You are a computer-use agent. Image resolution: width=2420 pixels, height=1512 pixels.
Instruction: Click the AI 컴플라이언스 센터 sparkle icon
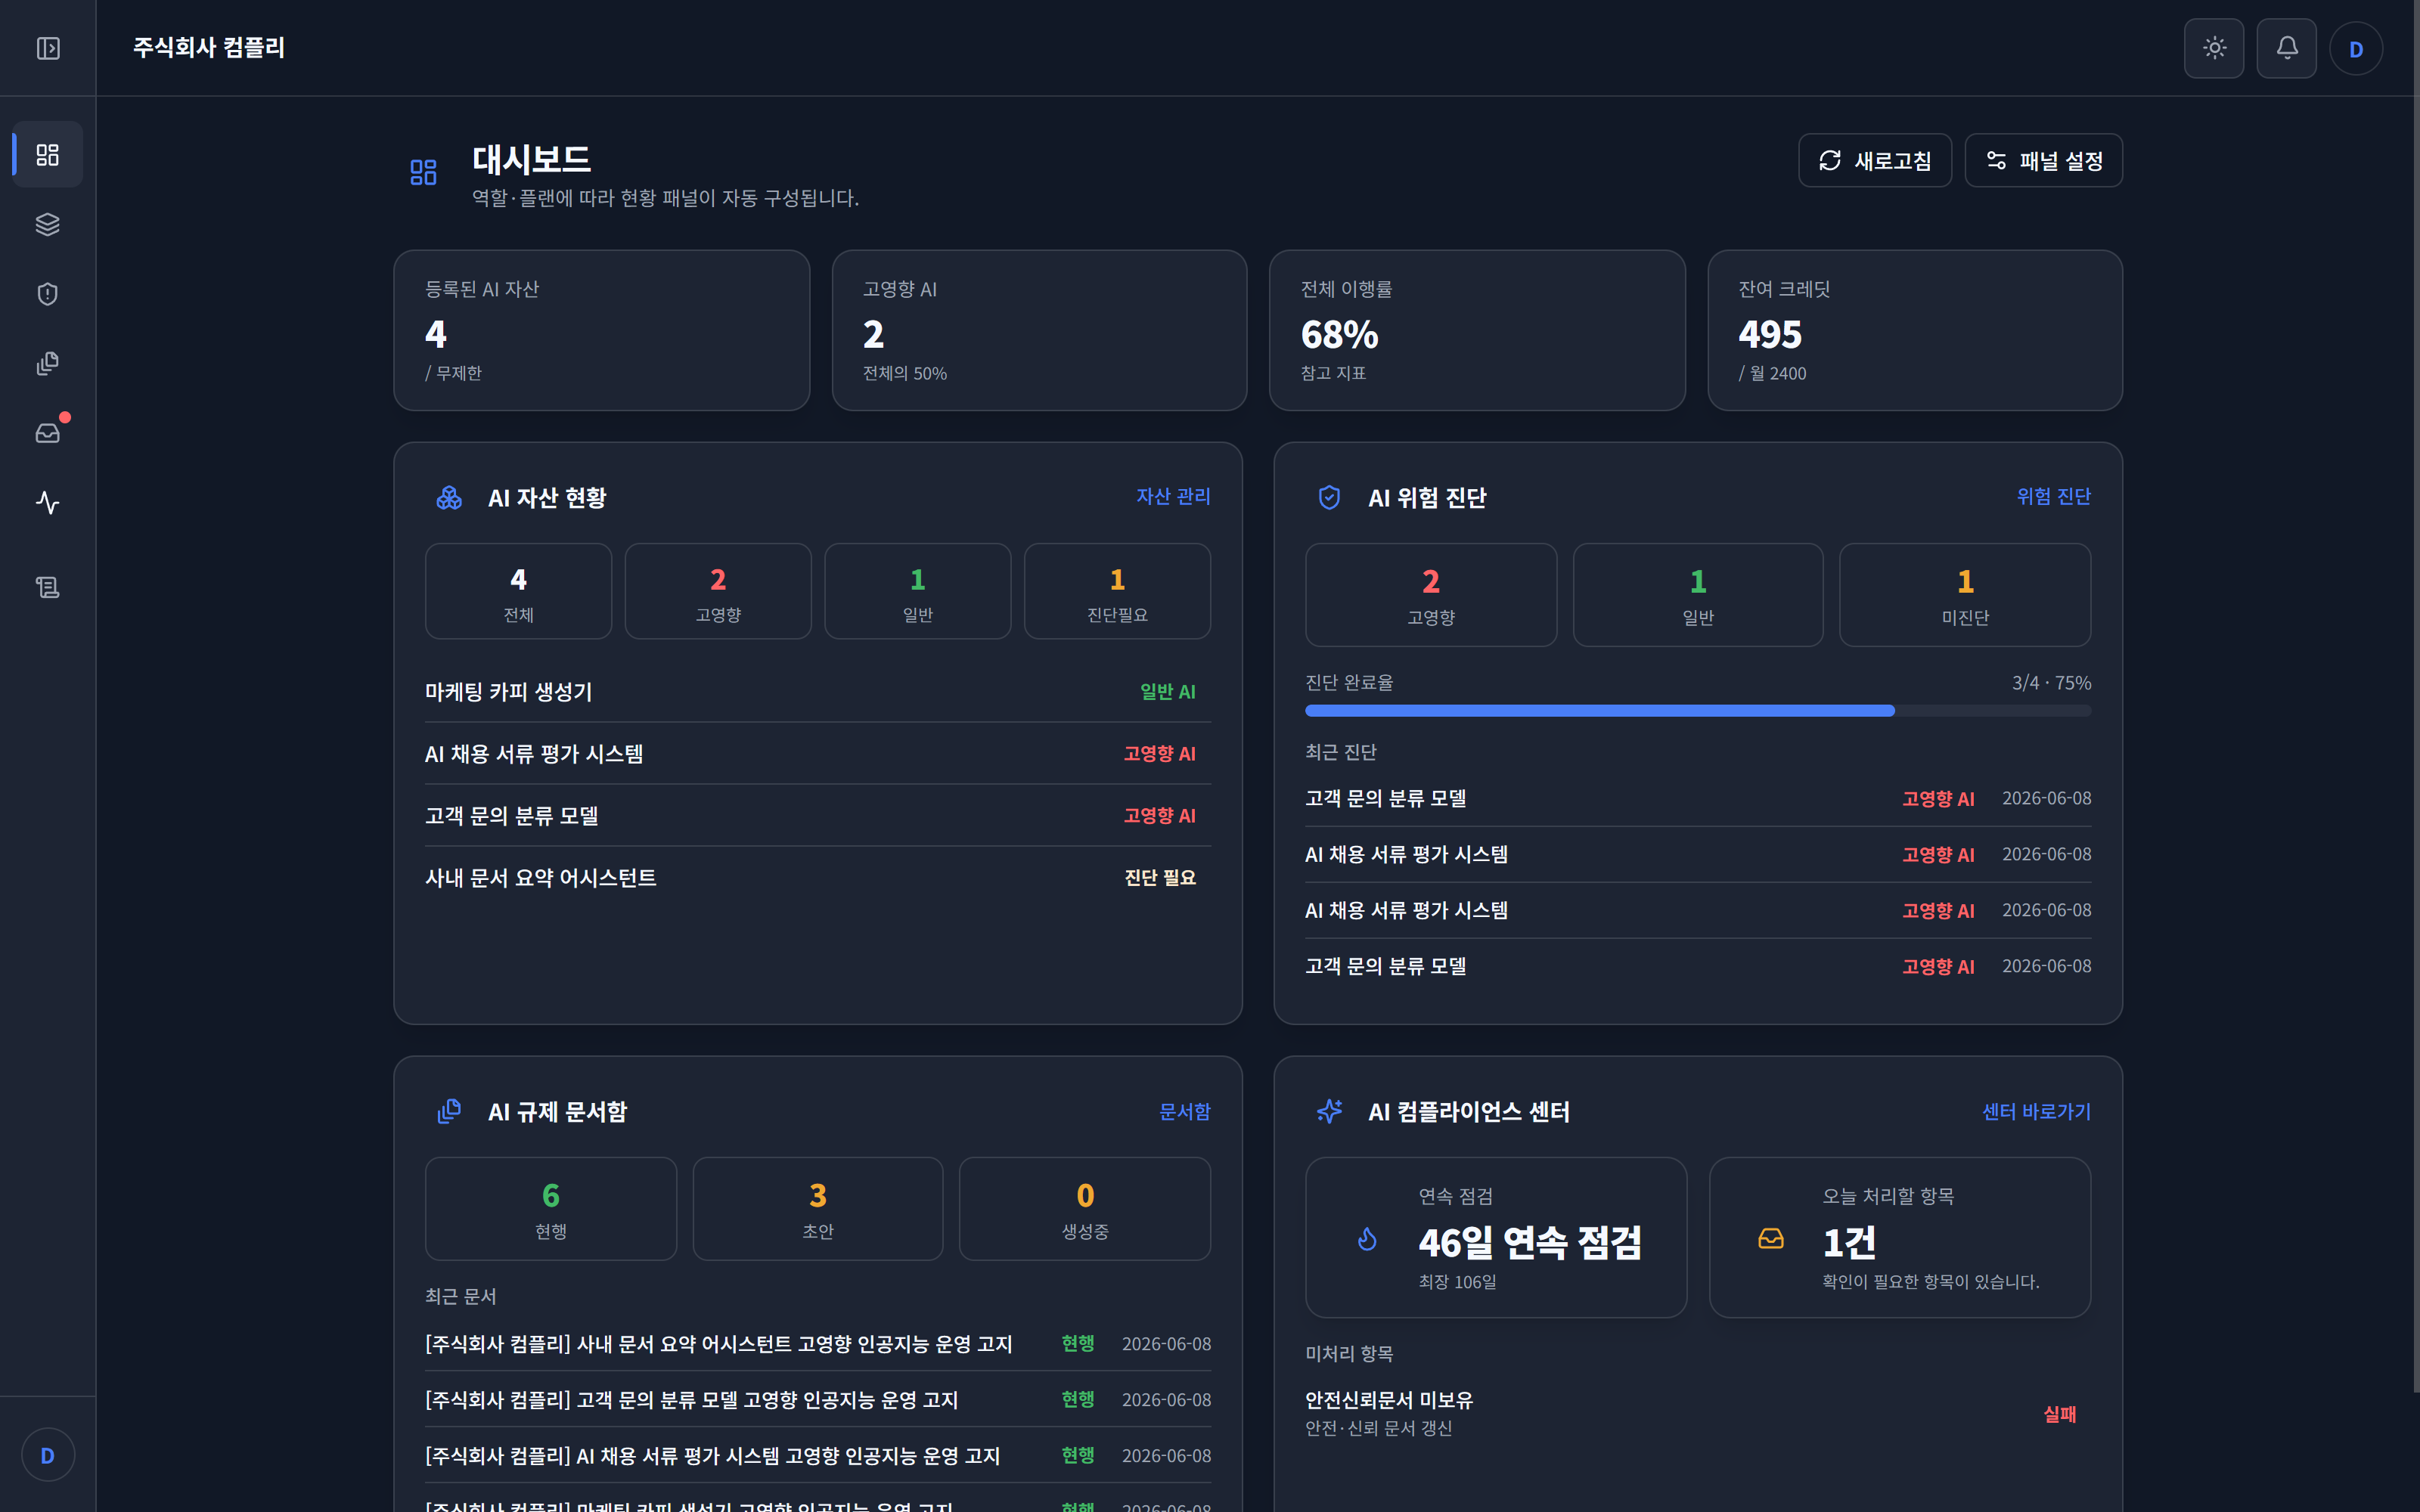tap(1329, 1111)
